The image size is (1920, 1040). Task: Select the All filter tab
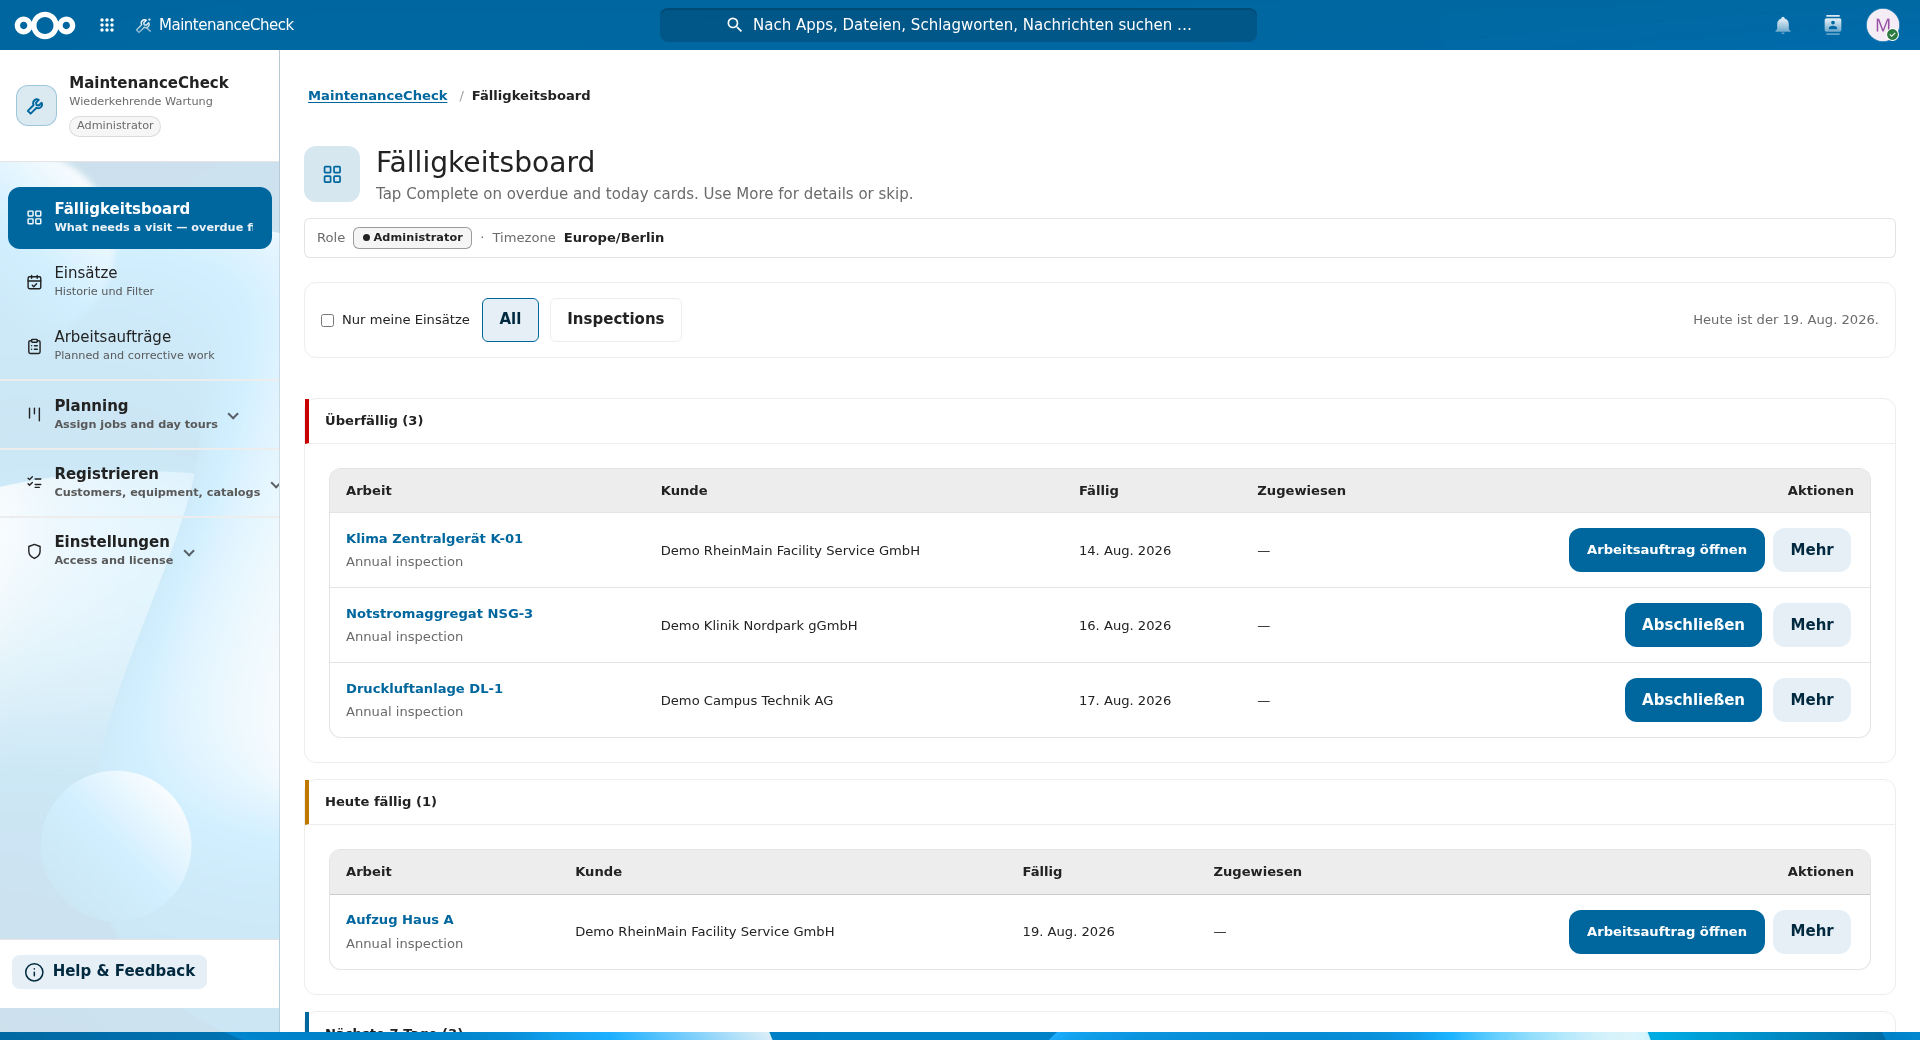point(510,320)
